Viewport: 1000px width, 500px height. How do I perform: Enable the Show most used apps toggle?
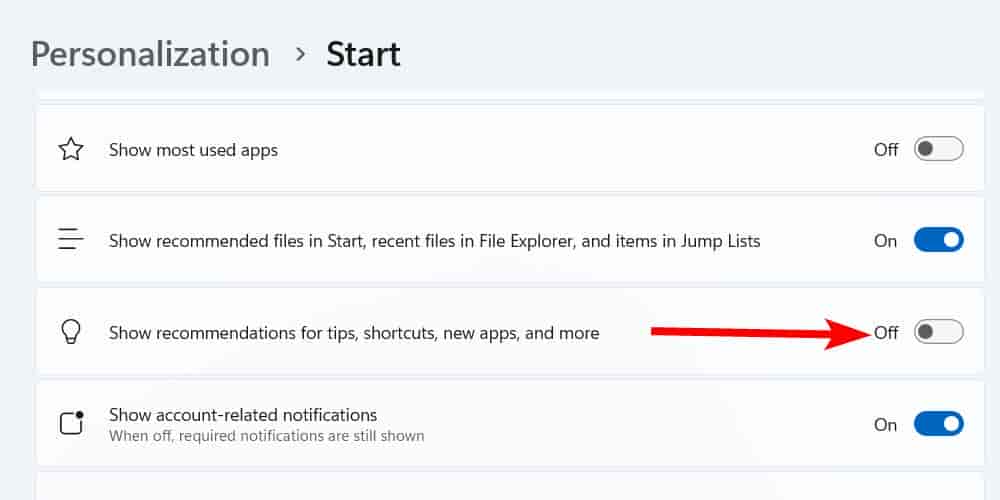(x=938, y=149)
